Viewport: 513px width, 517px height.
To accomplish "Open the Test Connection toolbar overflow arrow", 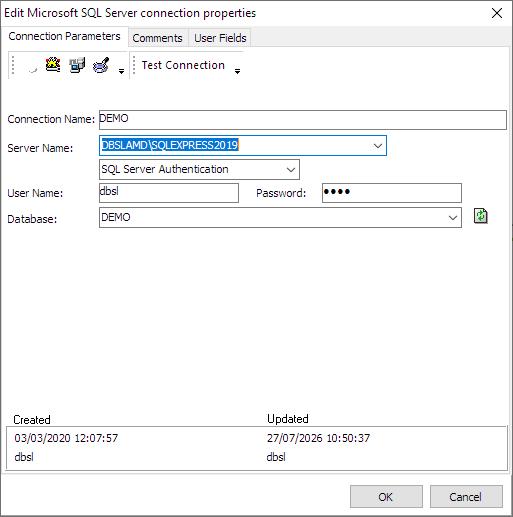I will (x=237, y=71).
